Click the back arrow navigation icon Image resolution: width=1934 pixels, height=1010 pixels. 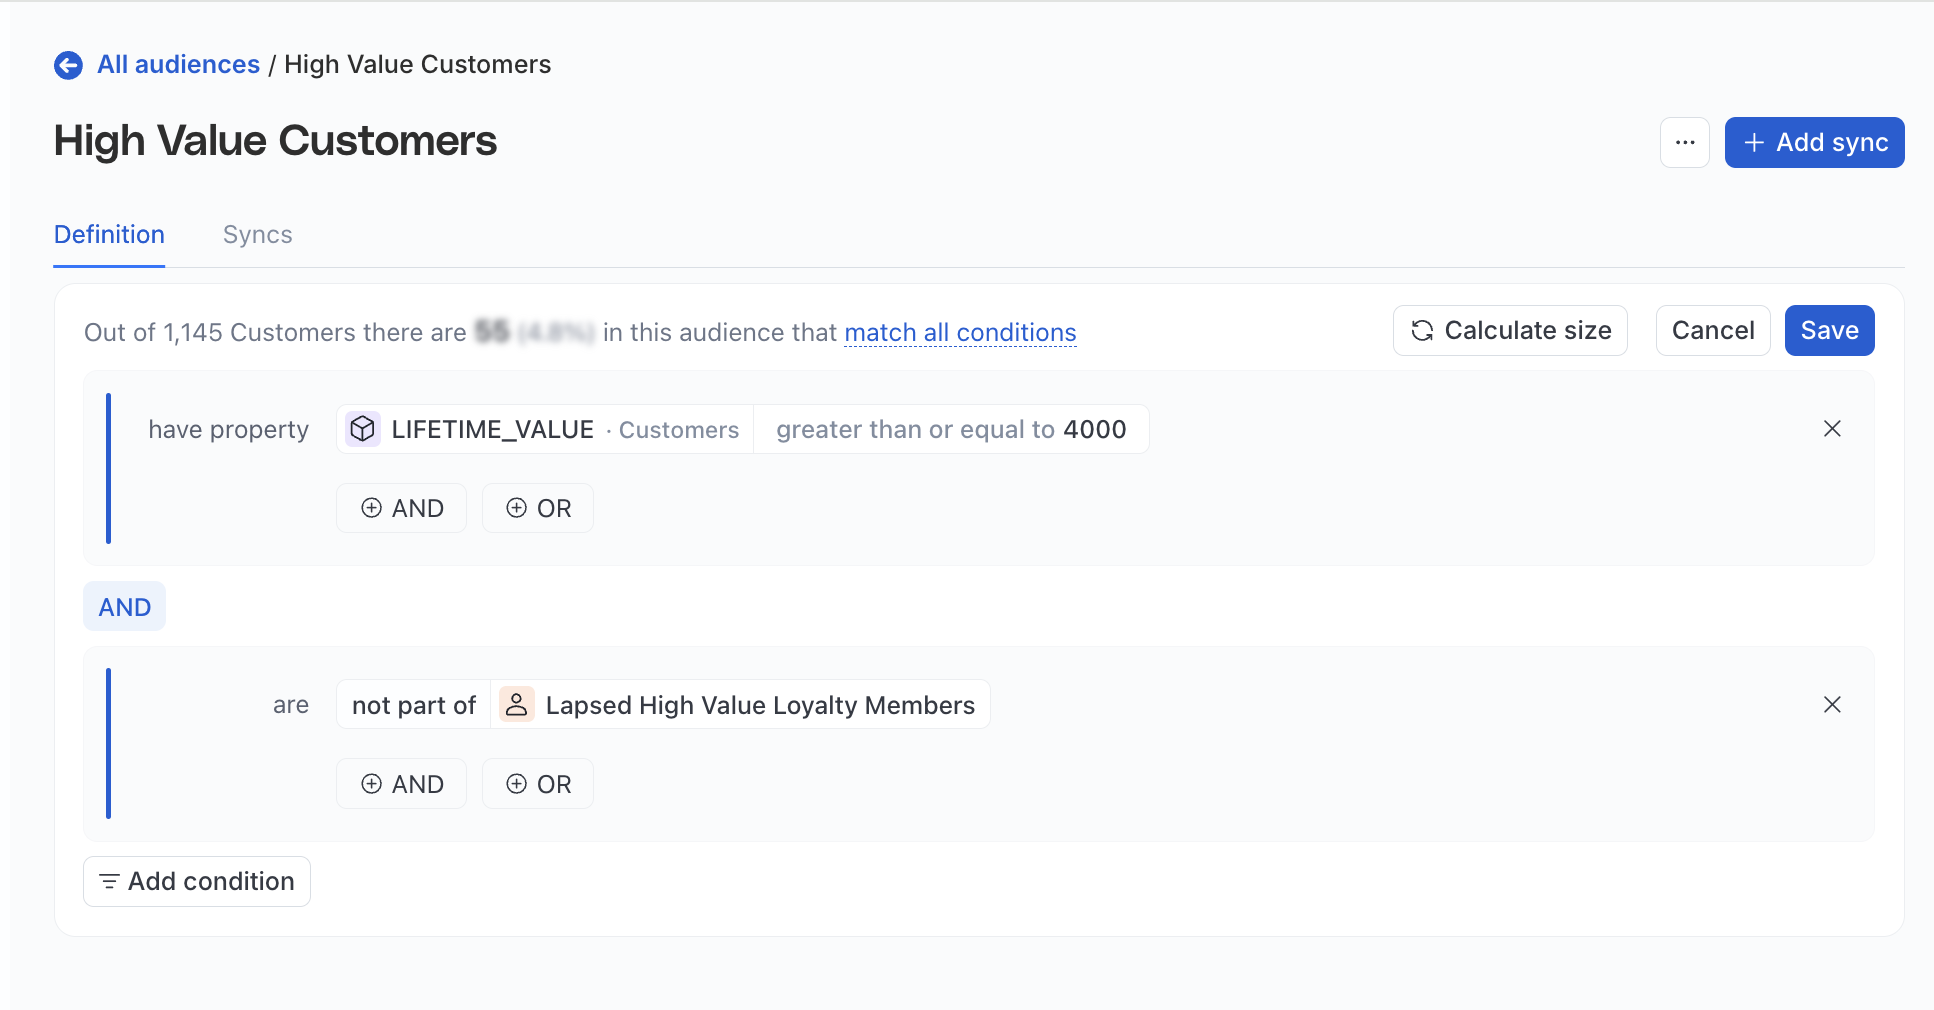(67, 64)
